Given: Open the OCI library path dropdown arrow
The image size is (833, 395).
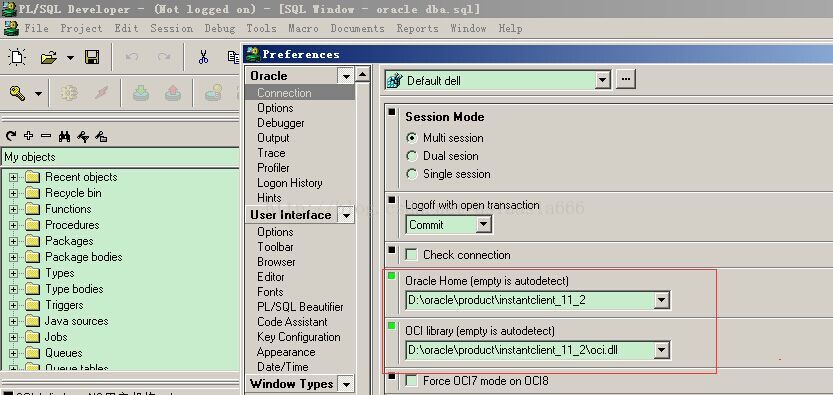Looking at the screenshot, I should [x=661, y=350].
